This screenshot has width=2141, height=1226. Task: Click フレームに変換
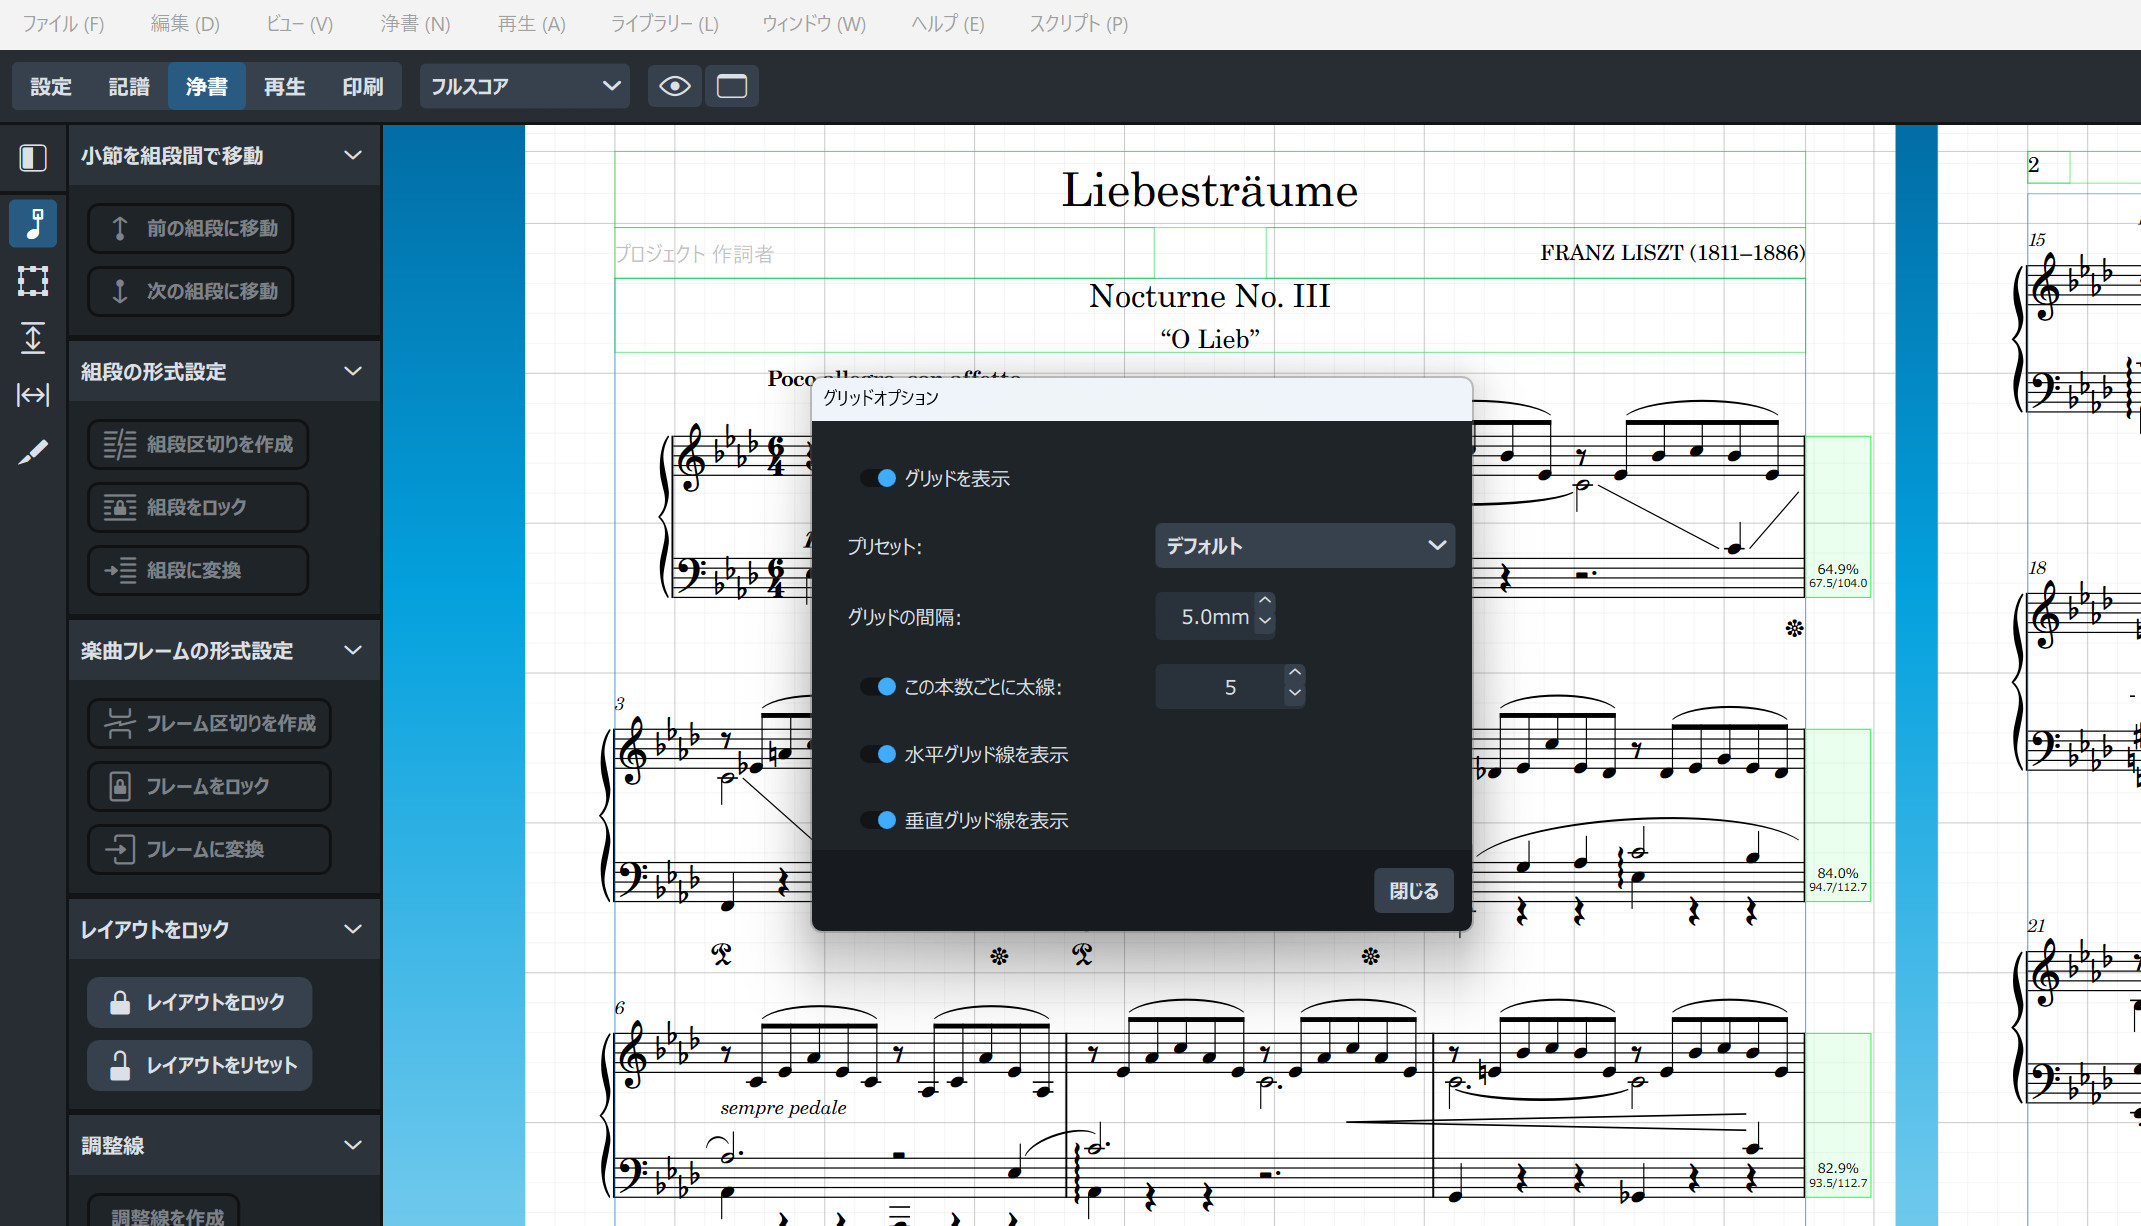click(x=209, y=849)
